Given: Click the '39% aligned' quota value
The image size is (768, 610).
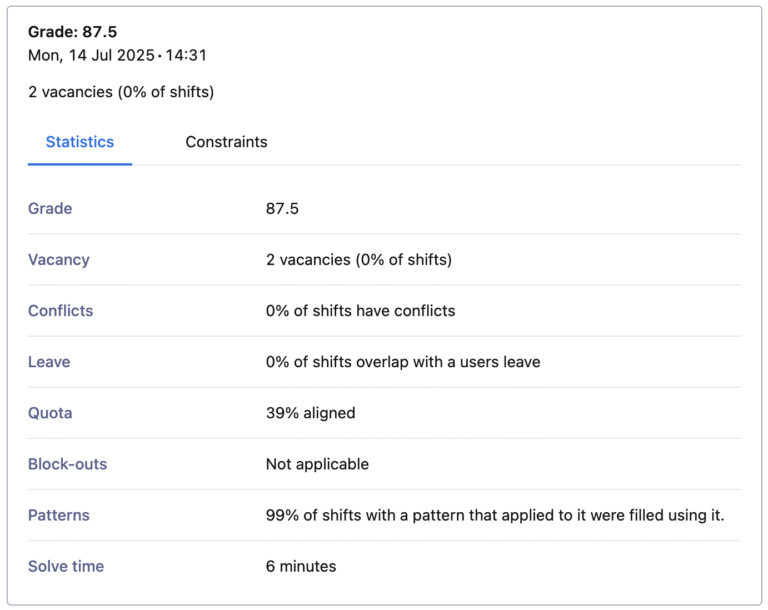Looking at the screenshot, I should 310,413.
